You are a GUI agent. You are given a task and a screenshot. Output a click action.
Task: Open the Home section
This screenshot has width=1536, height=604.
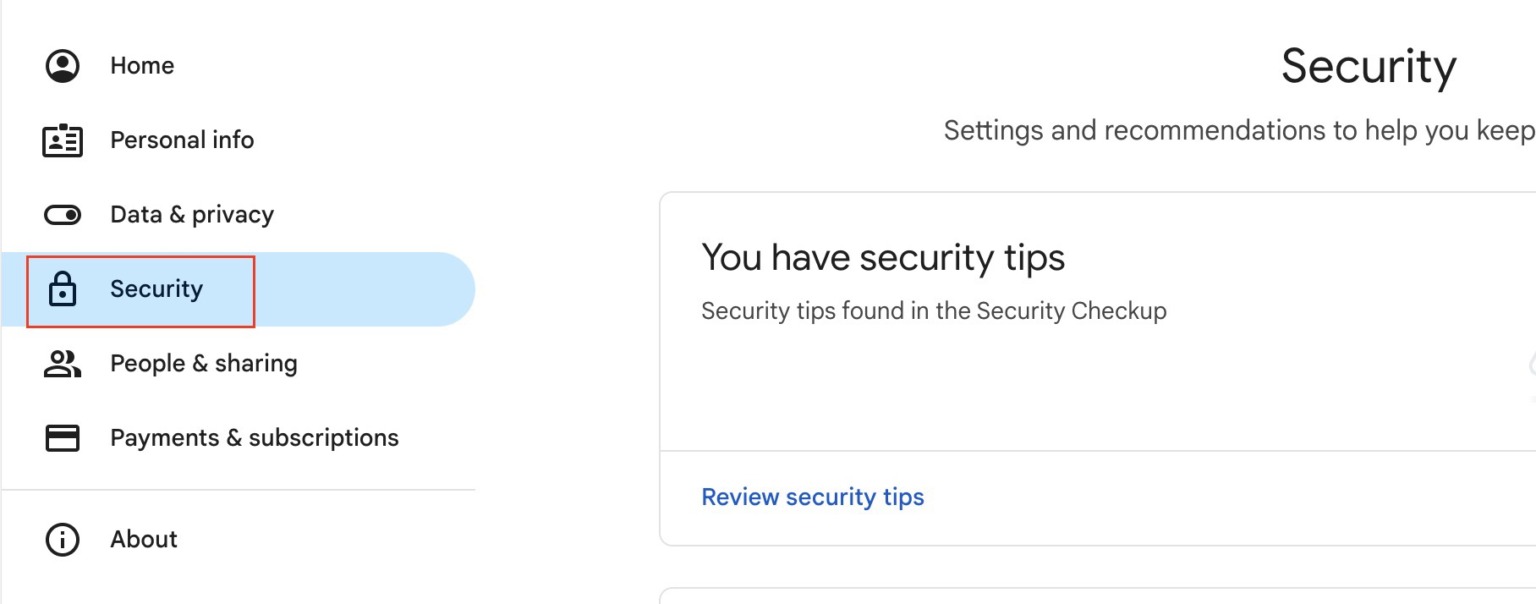click(x=142, y=65)
